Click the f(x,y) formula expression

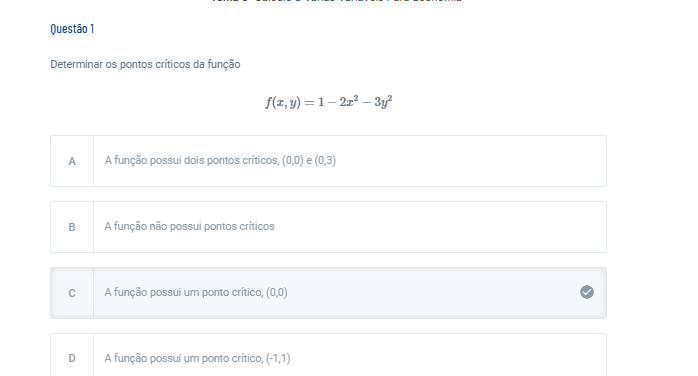[329, 102]
